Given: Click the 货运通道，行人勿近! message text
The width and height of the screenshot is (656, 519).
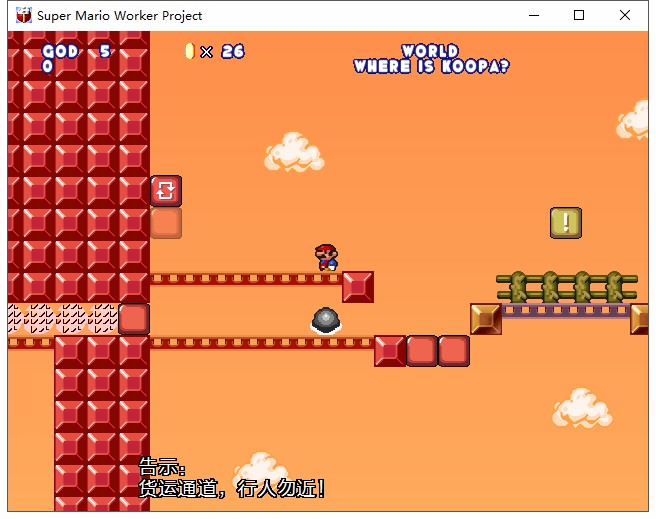Looking at the screenshot, I should [232, 488].
